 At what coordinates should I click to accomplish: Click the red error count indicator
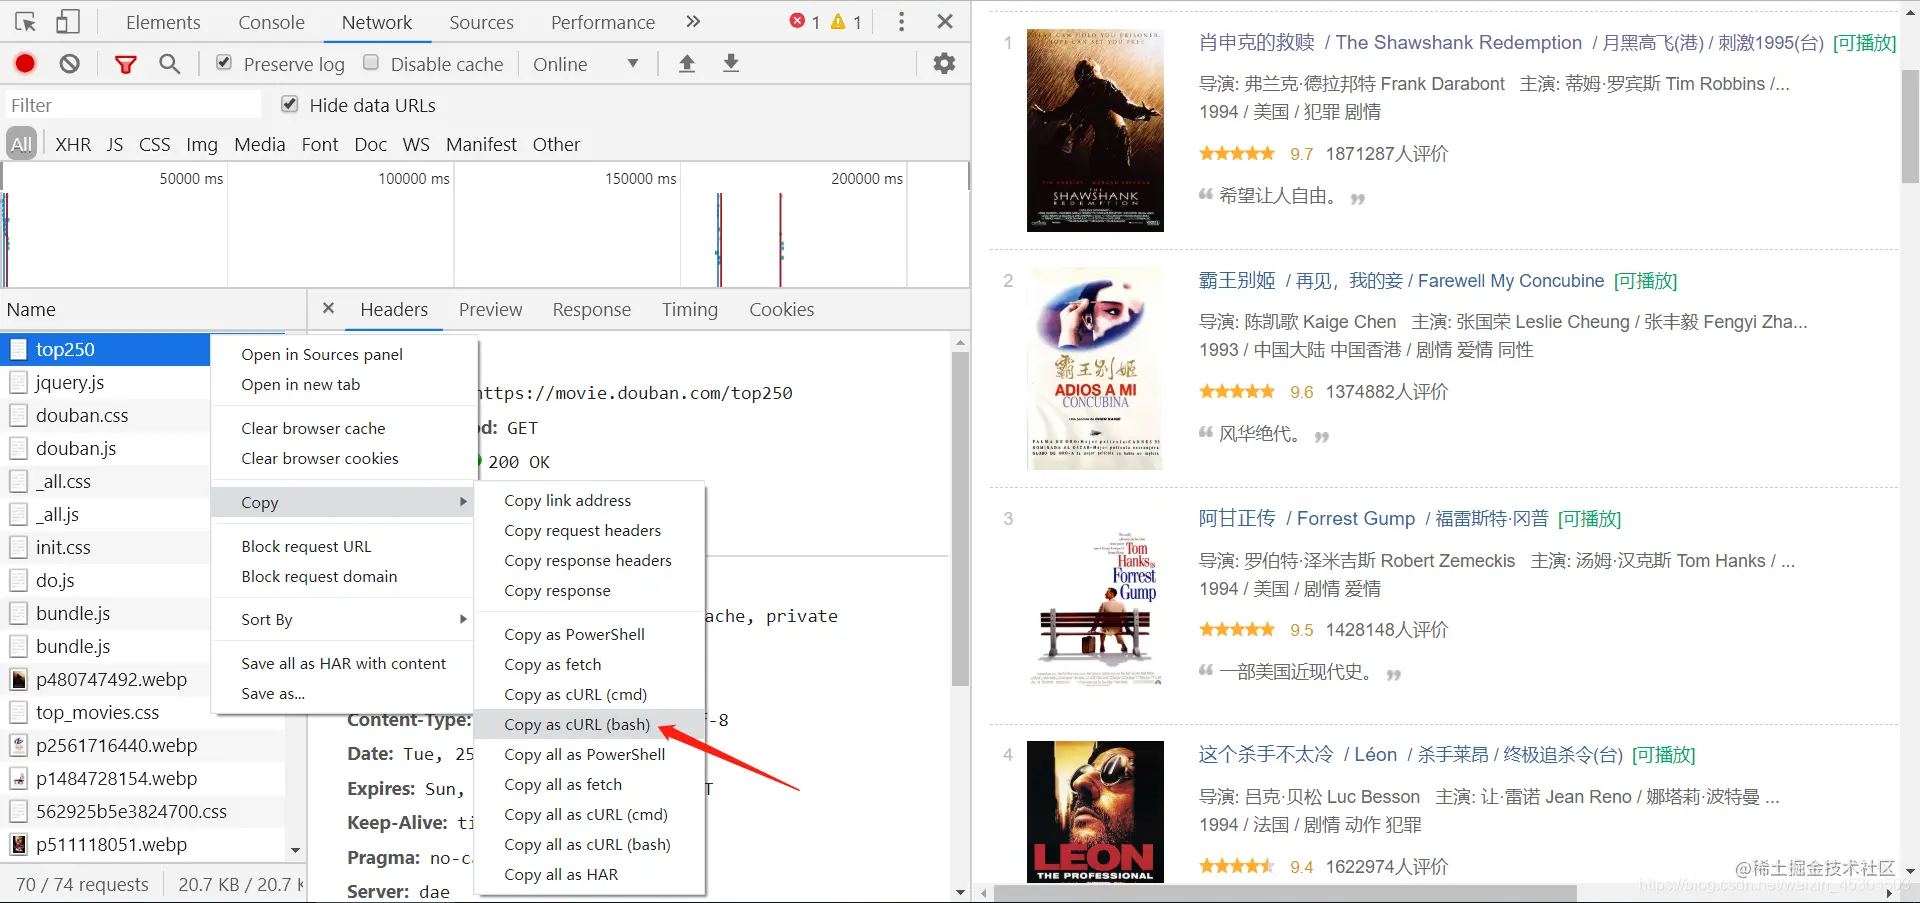coord(805,22)
